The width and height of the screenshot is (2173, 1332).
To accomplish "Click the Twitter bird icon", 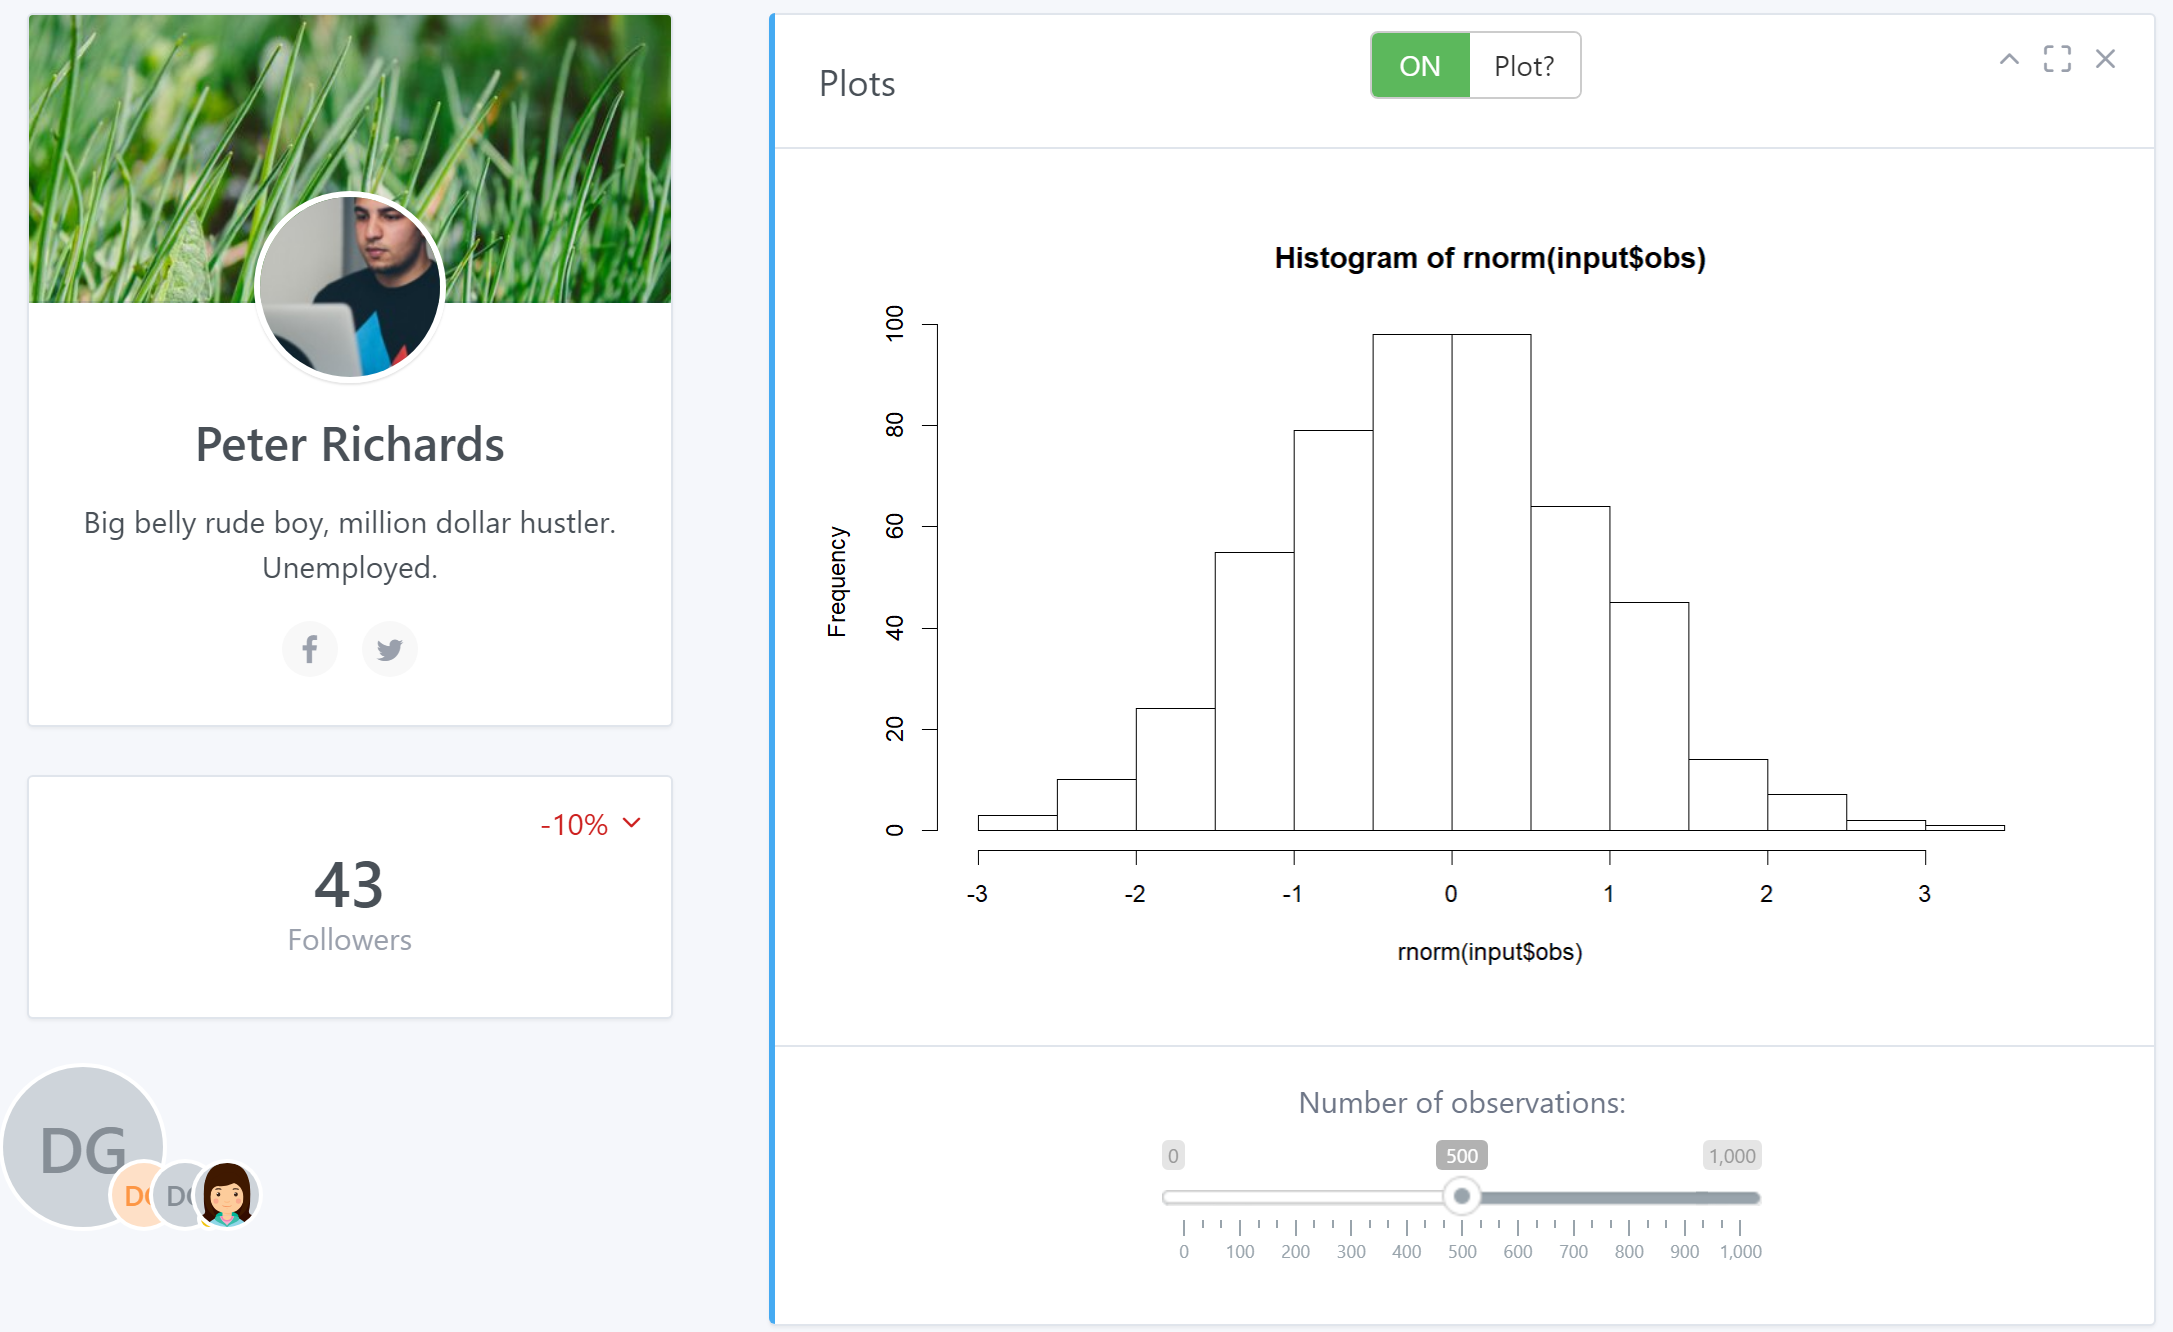I will (x=389, y=649).
